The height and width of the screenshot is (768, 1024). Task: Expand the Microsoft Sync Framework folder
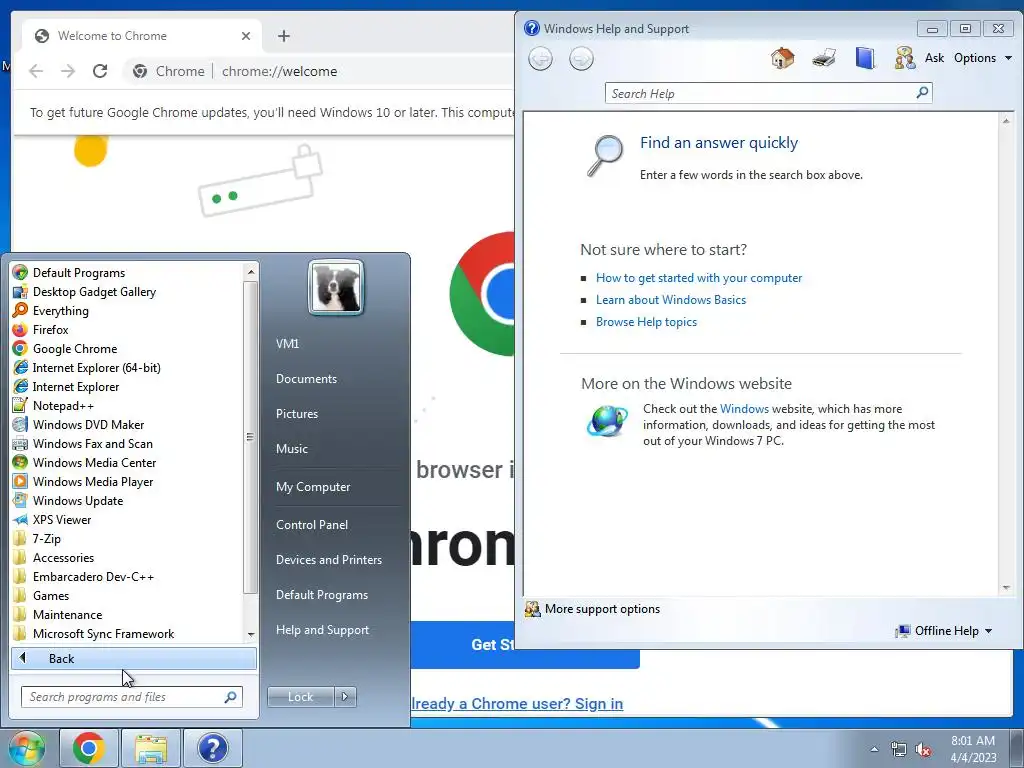pyautogui.click(x=103, y=633)
